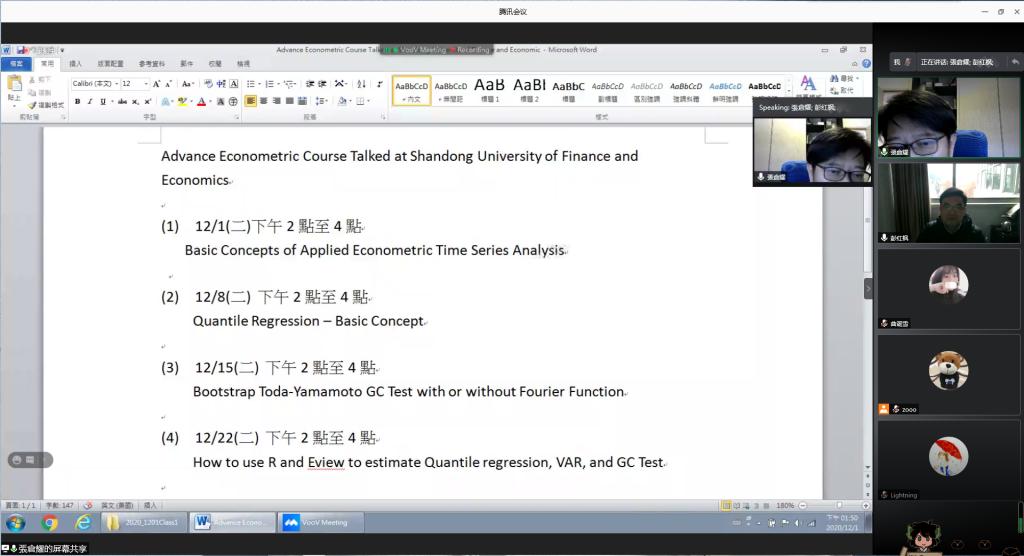Screen dimensions: 1024x556
Task: Click the participant video thumbnail named zooo
Action: pyautogui.click(x=947, y=373)
